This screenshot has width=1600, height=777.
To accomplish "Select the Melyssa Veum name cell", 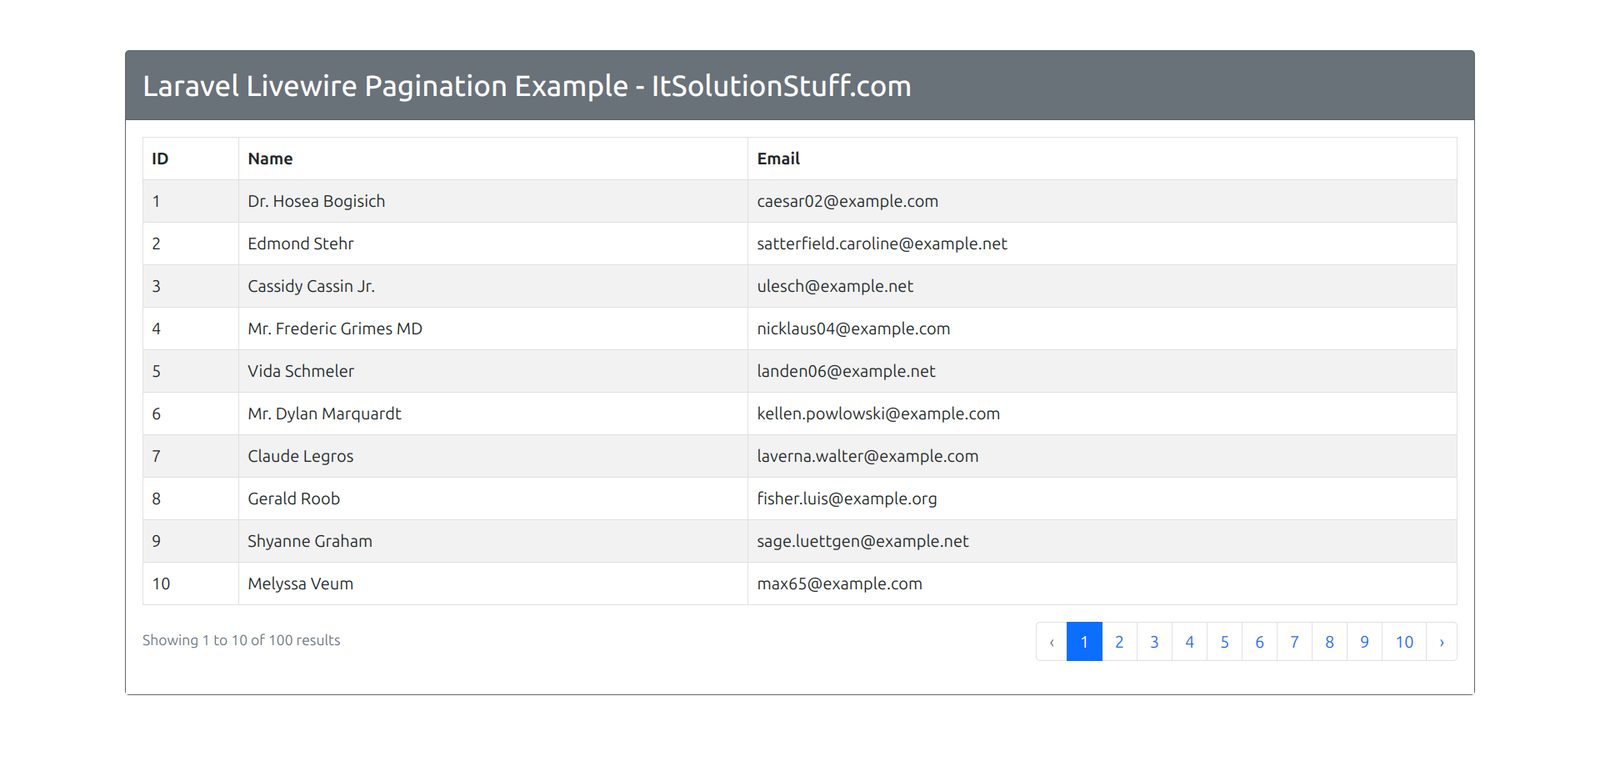I will [x=300, y=584].
